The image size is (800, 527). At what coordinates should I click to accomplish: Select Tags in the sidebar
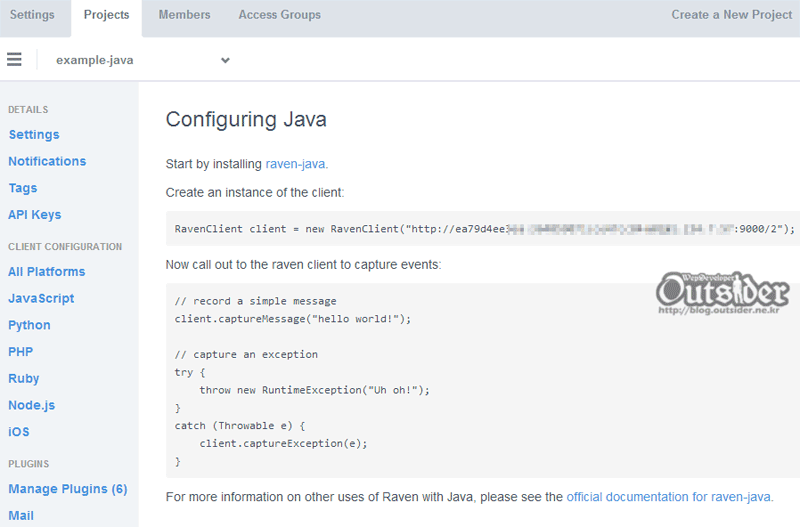[22, 188]
